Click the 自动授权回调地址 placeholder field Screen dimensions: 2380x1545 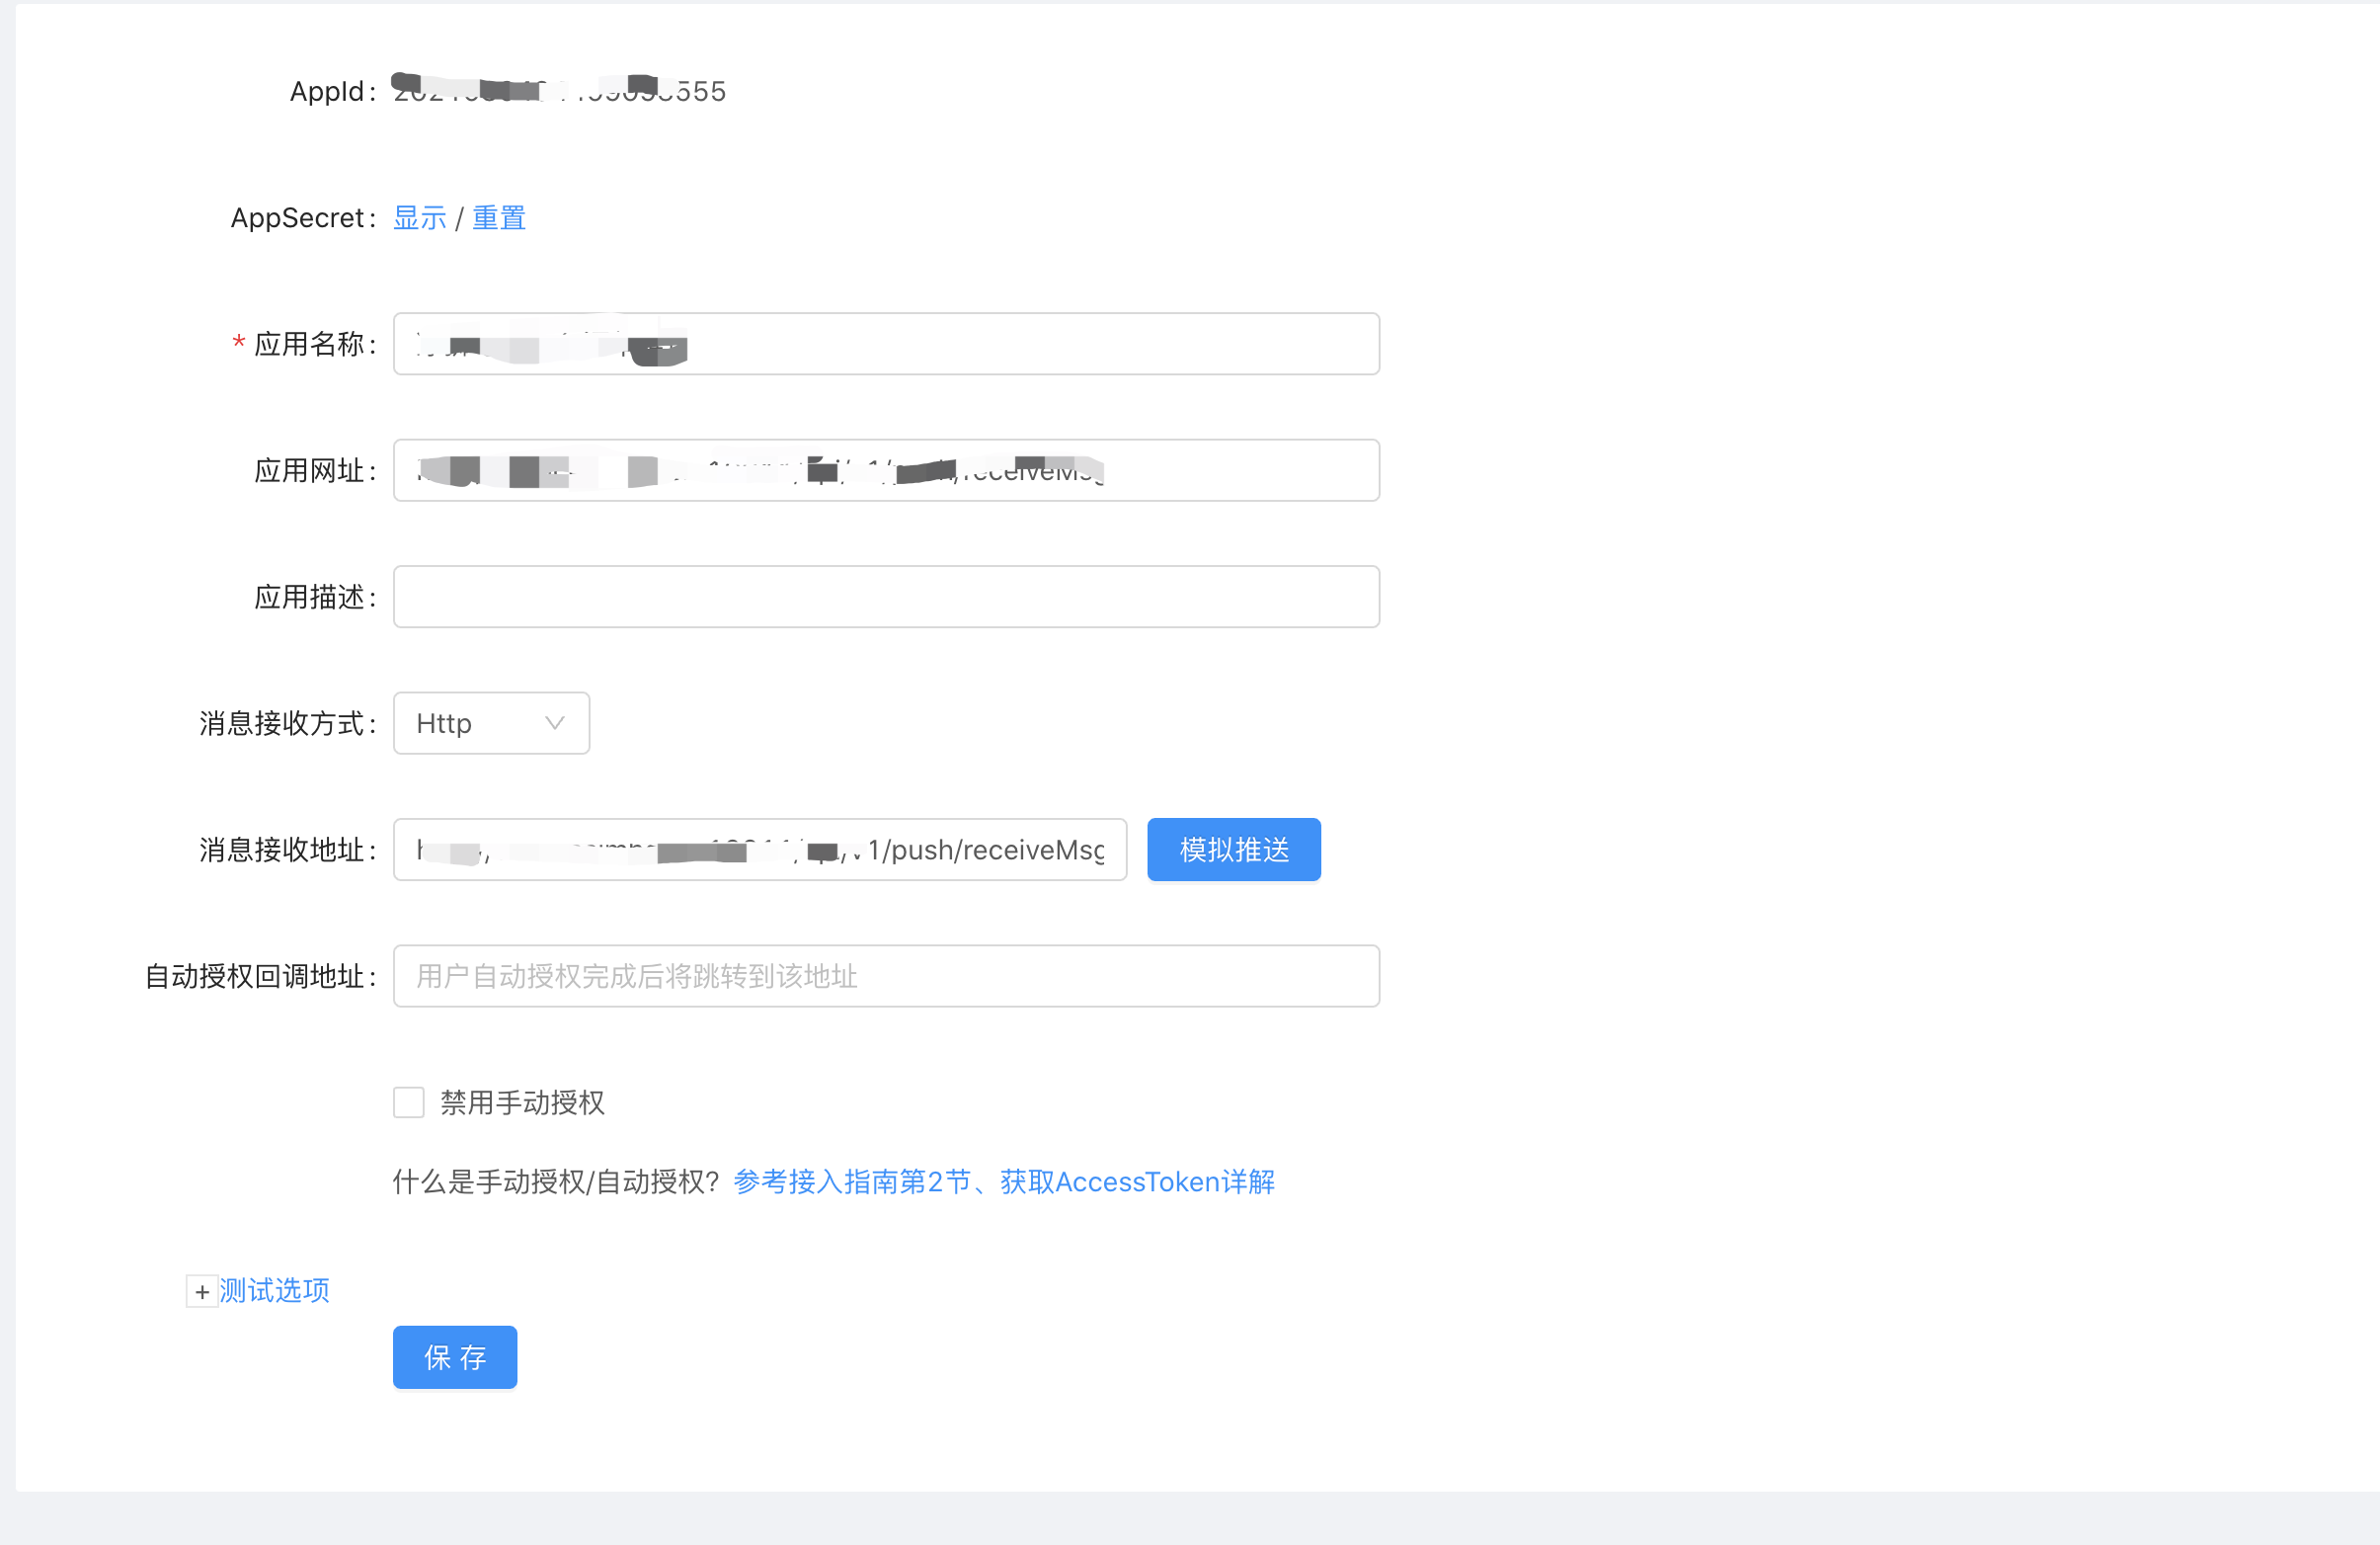(885, 975)
